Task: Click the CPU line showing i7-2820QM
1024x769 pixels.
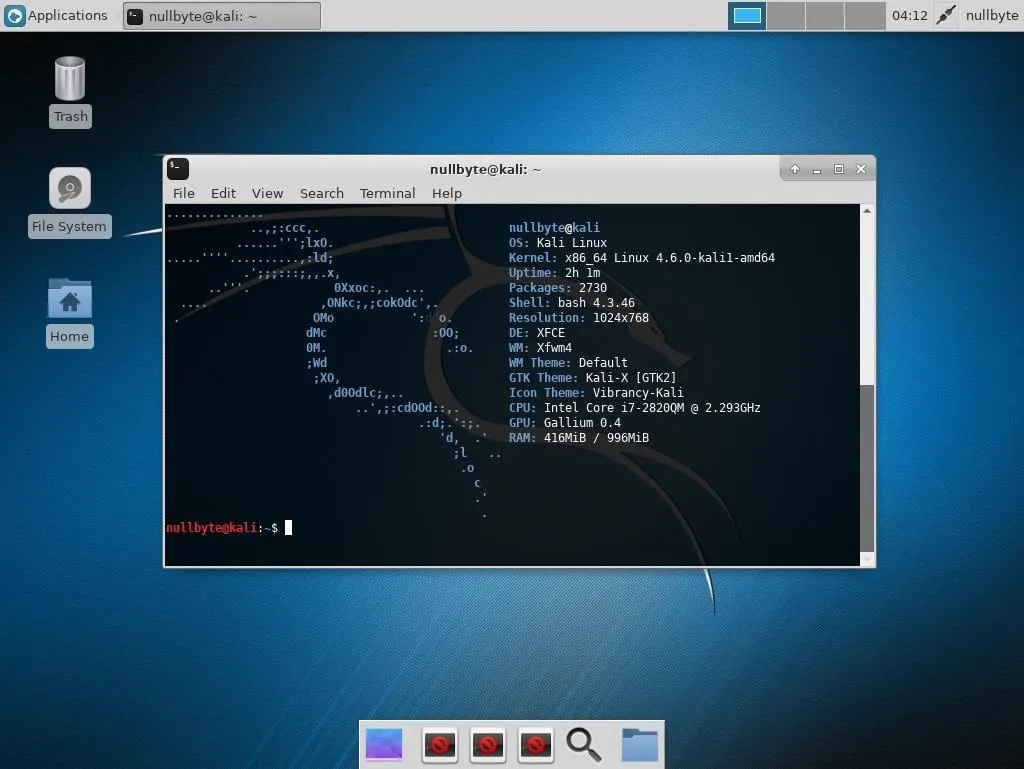Action: 635,408
